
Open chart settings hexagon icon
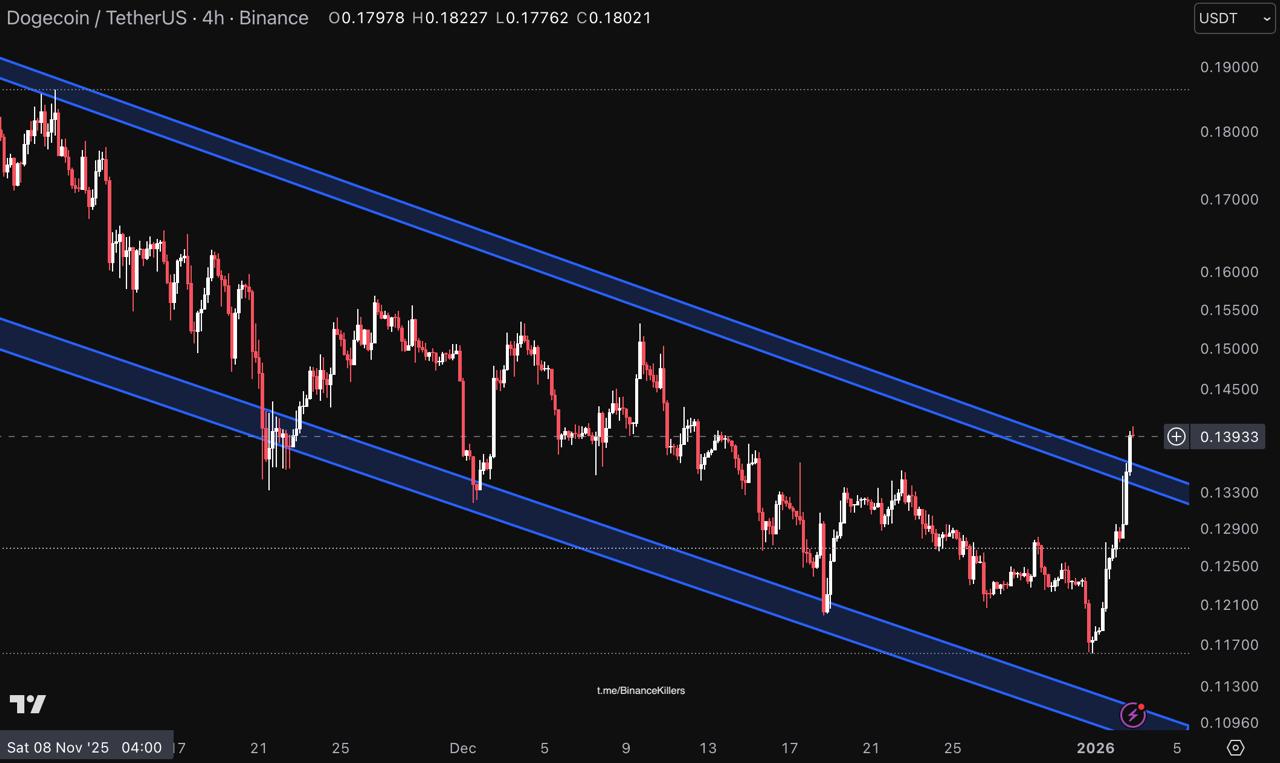(1235, 747)
